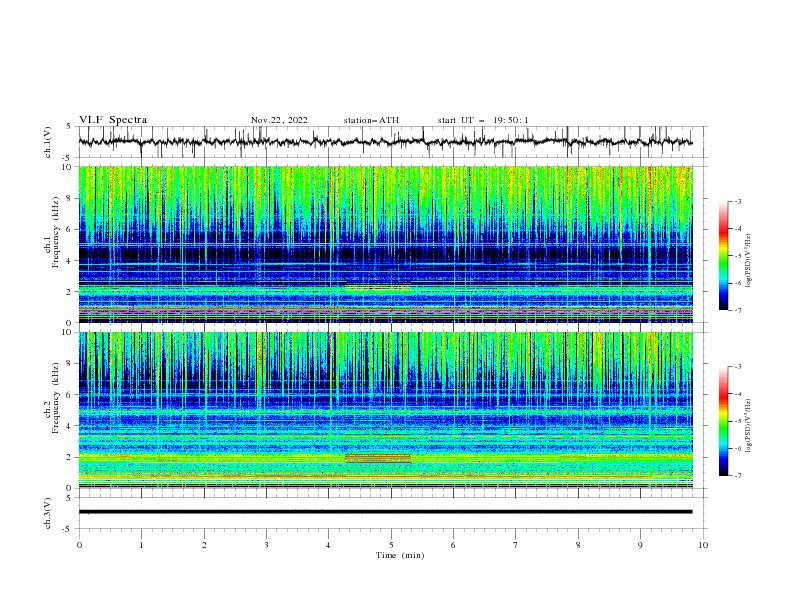Click the "7" tick on the time axis
This screenshot has height=612, width=792.
coord(516,545)
